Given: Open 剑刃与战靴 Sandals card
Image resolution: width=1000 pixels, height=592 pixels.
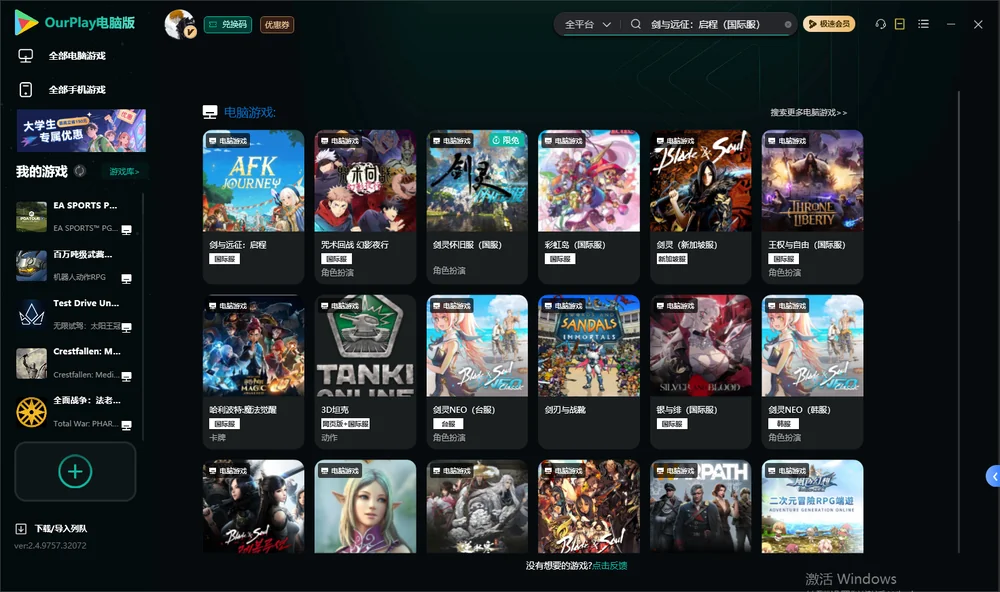Looking at the screenshot, I should coord(589,372).
